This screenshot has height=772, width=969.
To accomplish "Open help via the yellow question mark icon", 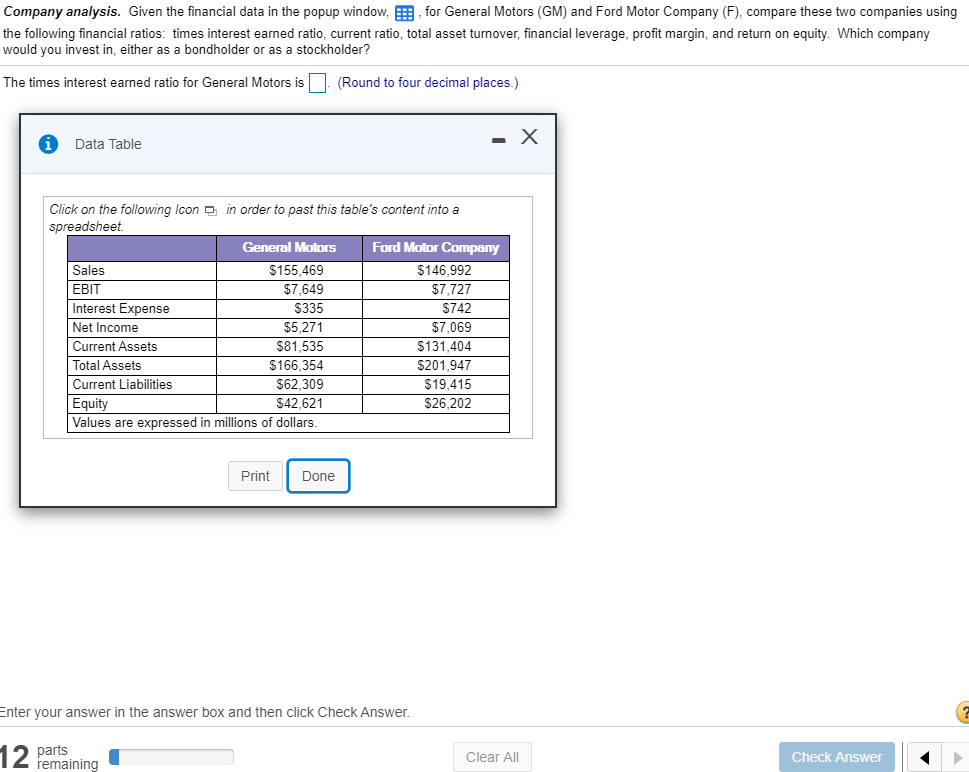I will pyautogui.click(x=963, y=712).
